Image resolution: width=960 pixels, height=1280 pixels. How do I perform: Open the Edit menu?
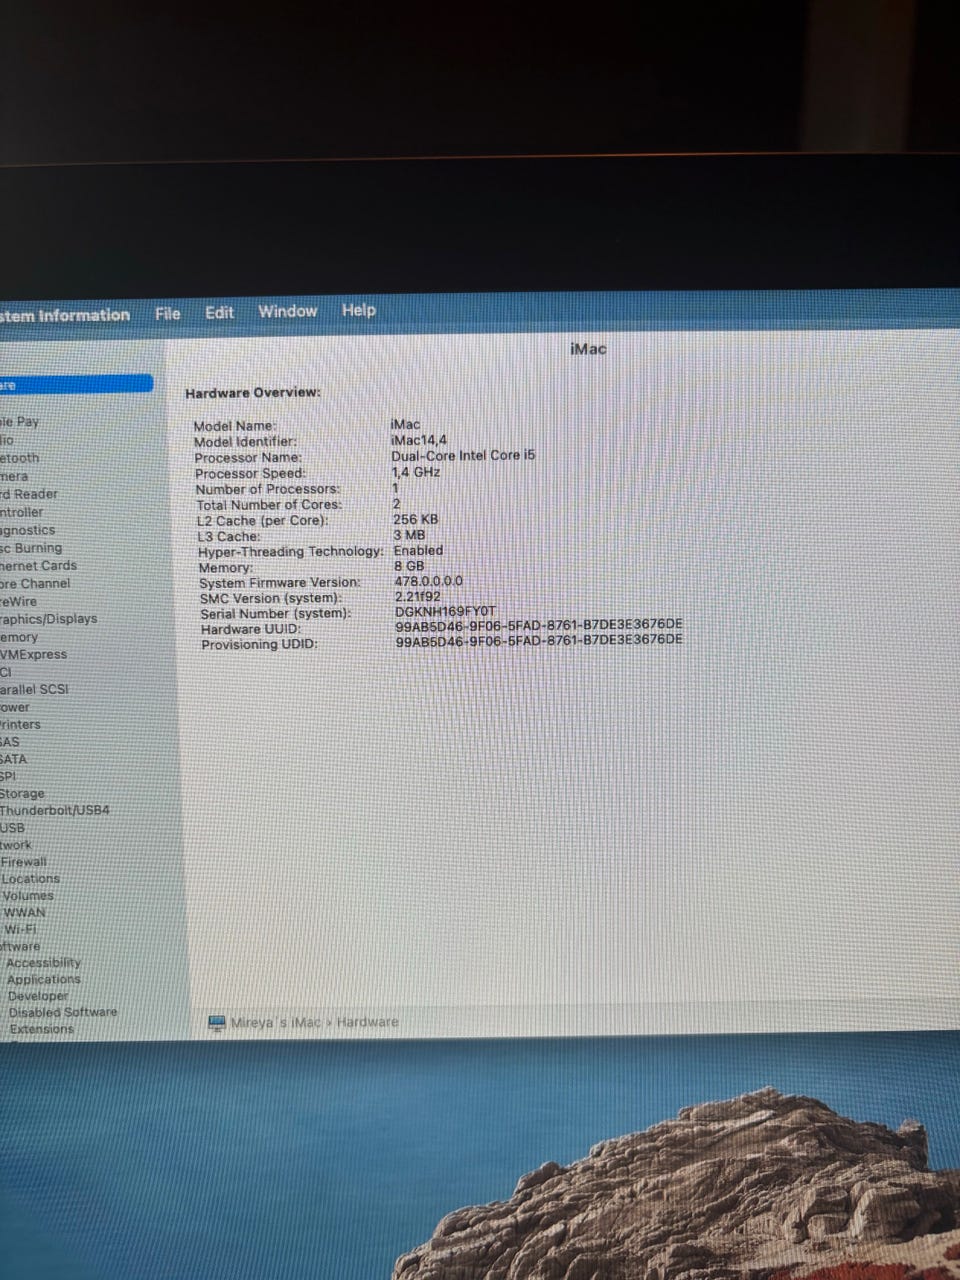[219, 312]
